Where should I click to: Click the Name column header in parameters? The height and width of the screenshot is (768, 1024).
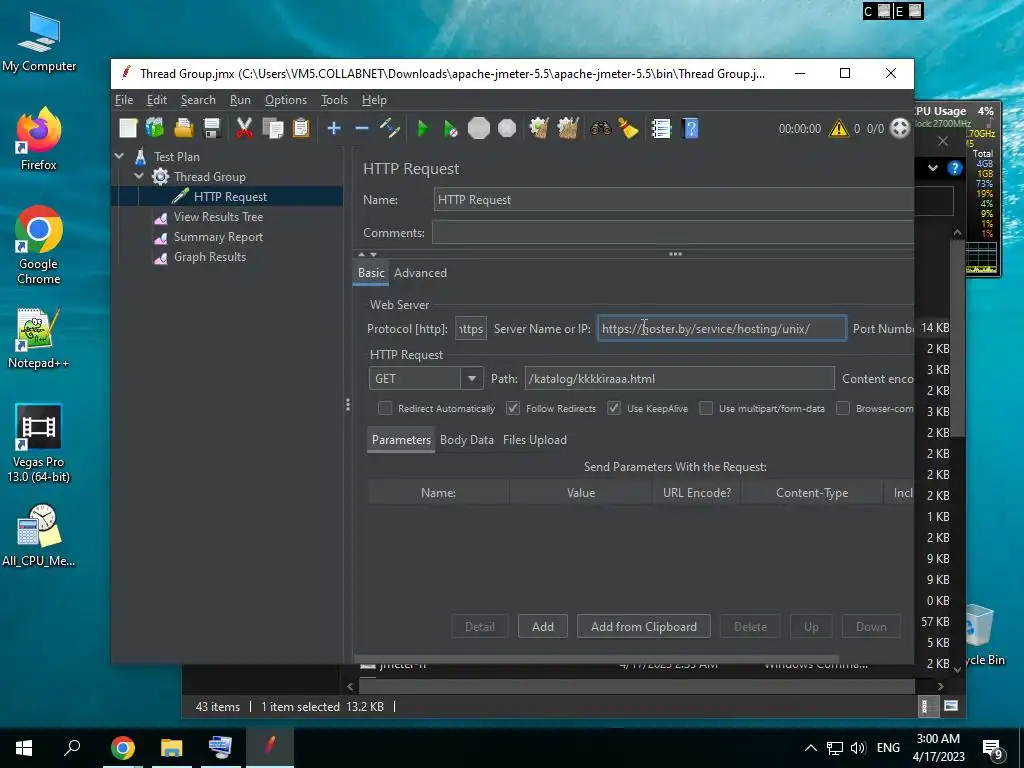[438, 493]
